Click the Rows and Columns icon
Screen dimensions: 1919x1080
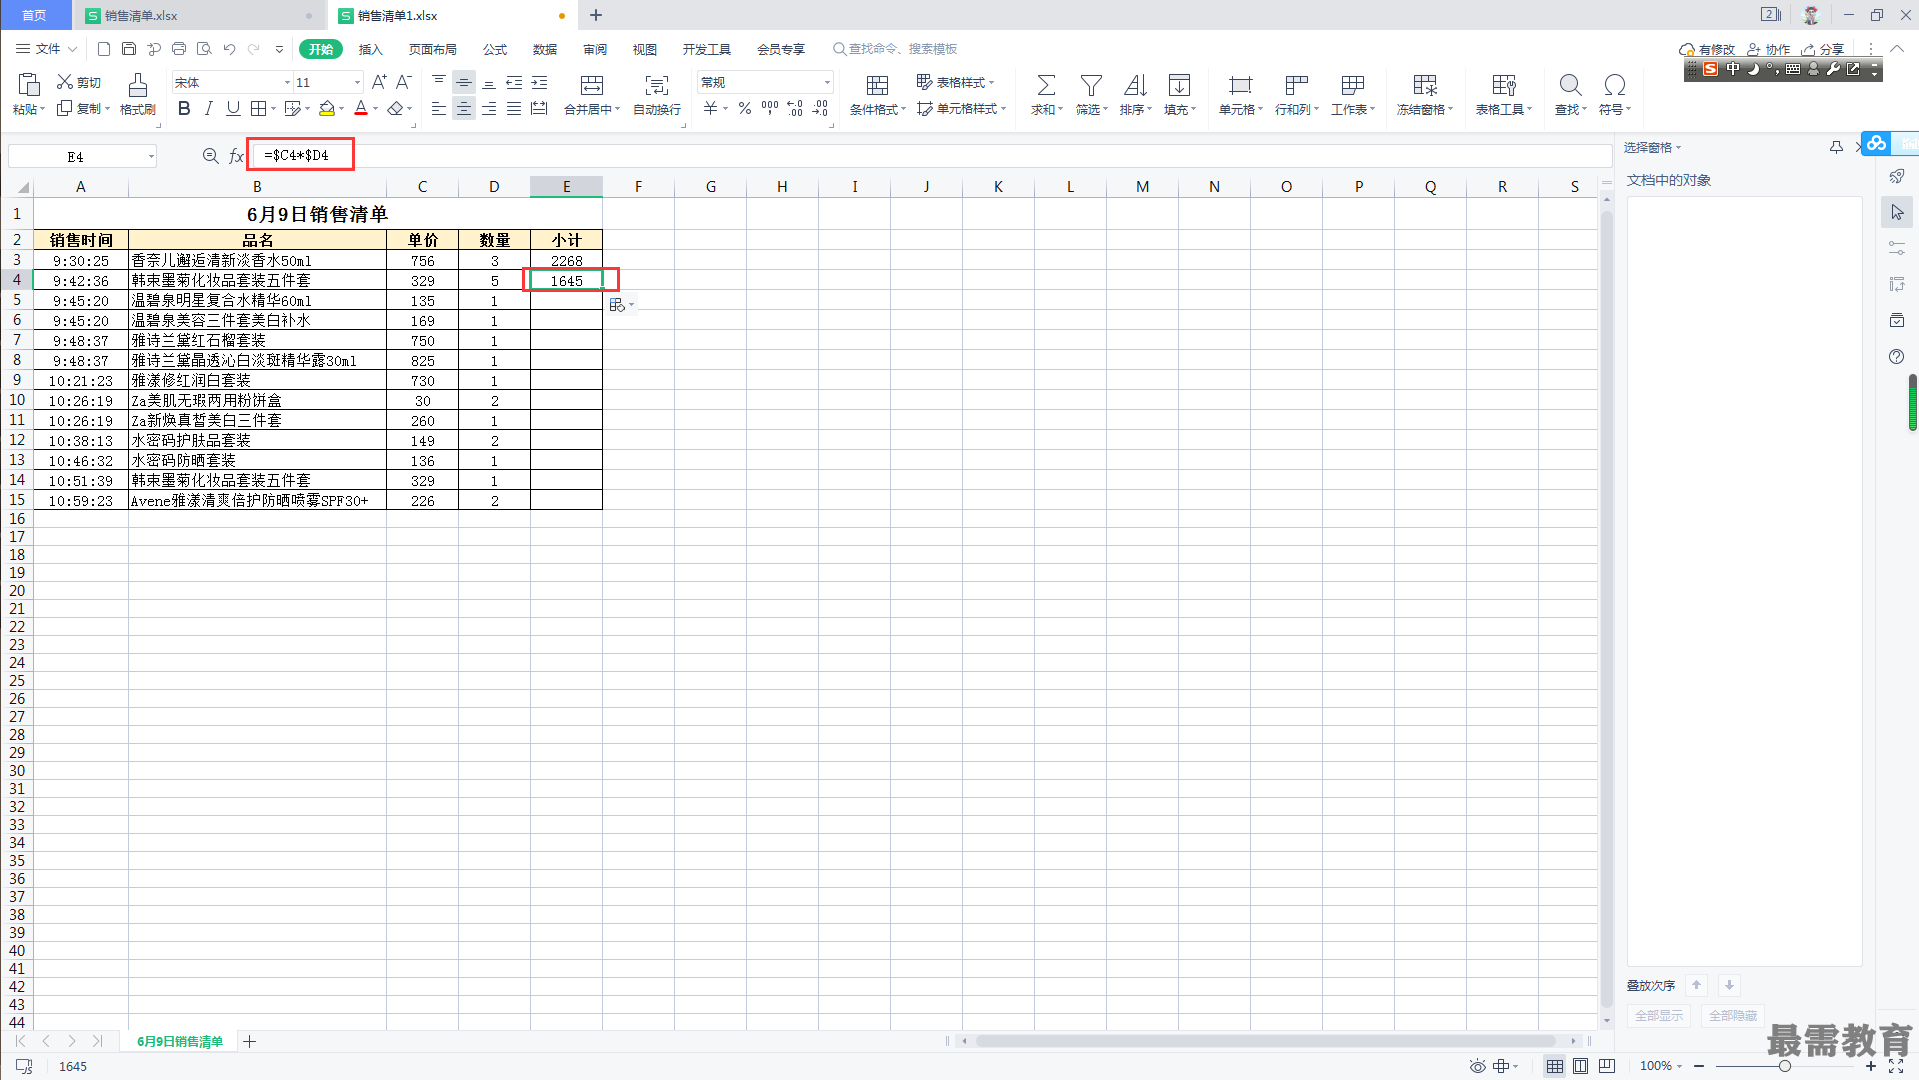[x=1297, y=85]
